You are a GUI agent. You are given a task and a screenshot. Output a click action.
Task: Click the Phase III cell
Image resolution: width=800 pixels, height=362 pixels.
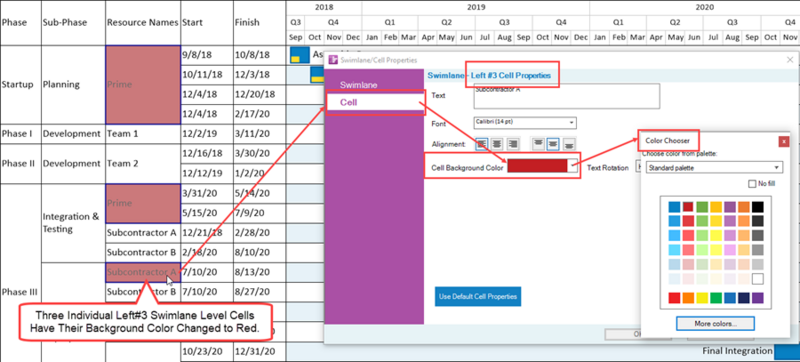[20, 292]
